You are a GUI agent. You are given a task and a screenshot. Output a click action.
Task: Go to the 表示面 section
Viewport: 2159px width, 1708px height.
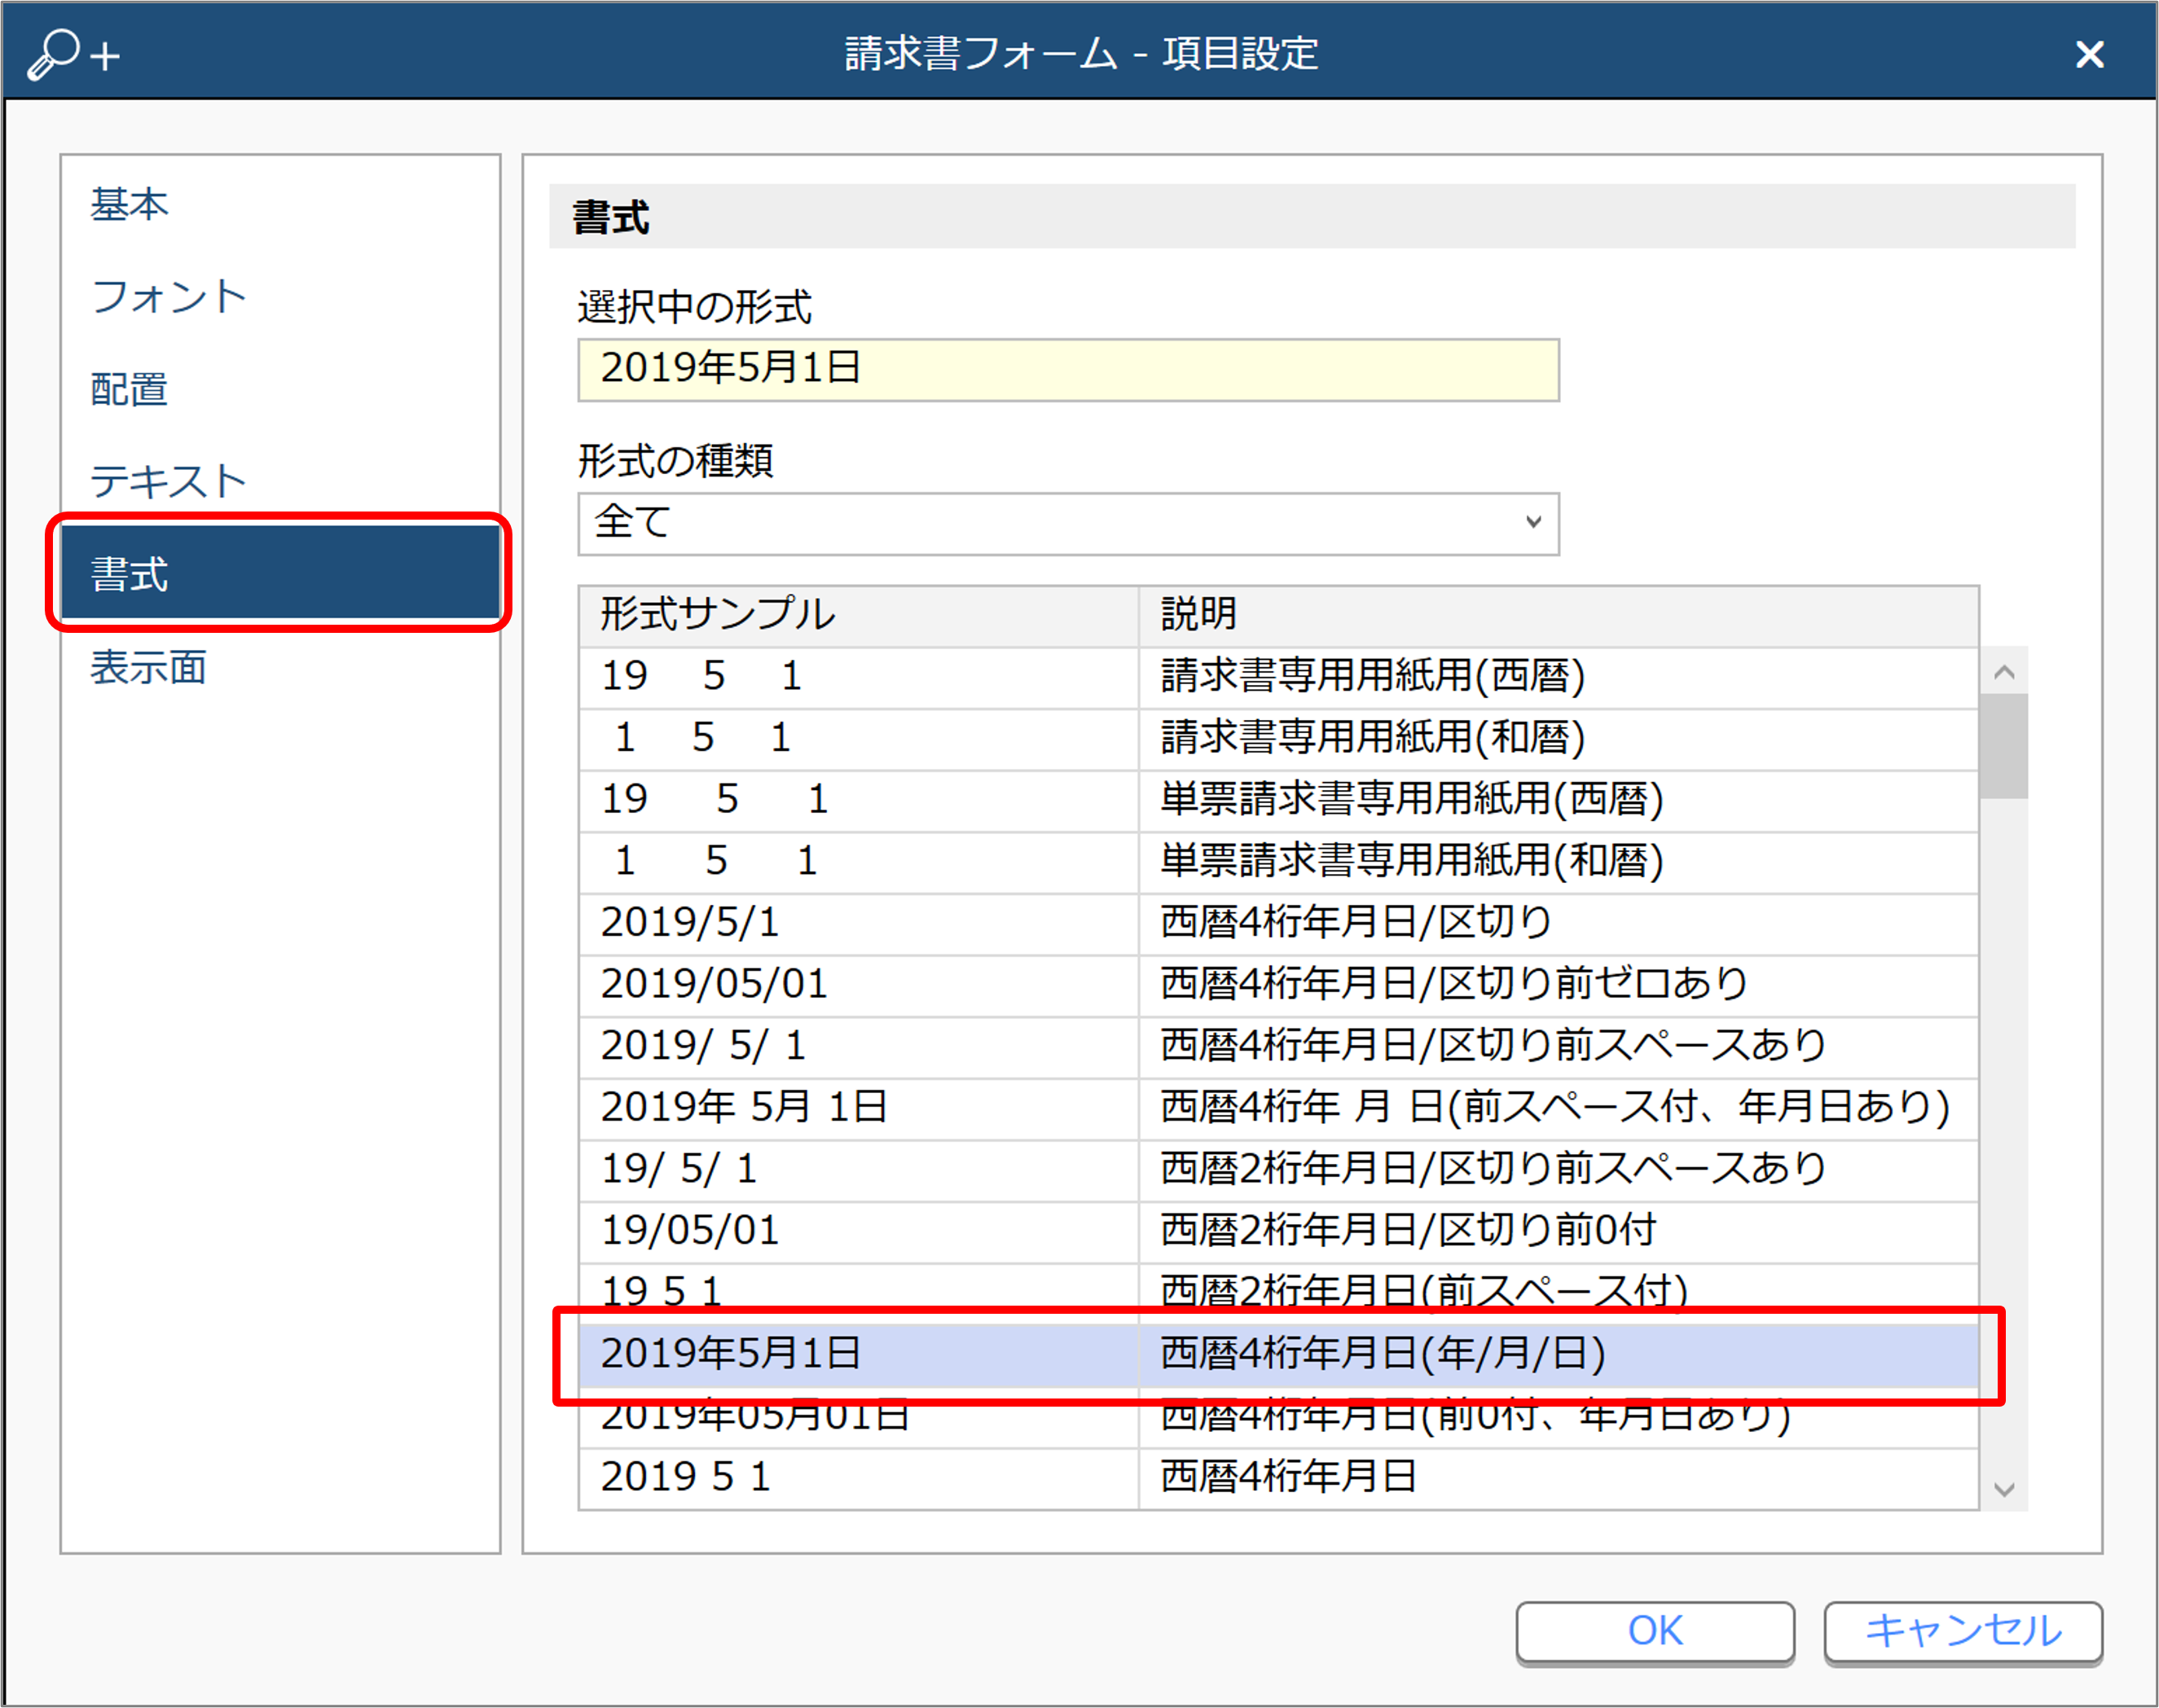point(280,667)
